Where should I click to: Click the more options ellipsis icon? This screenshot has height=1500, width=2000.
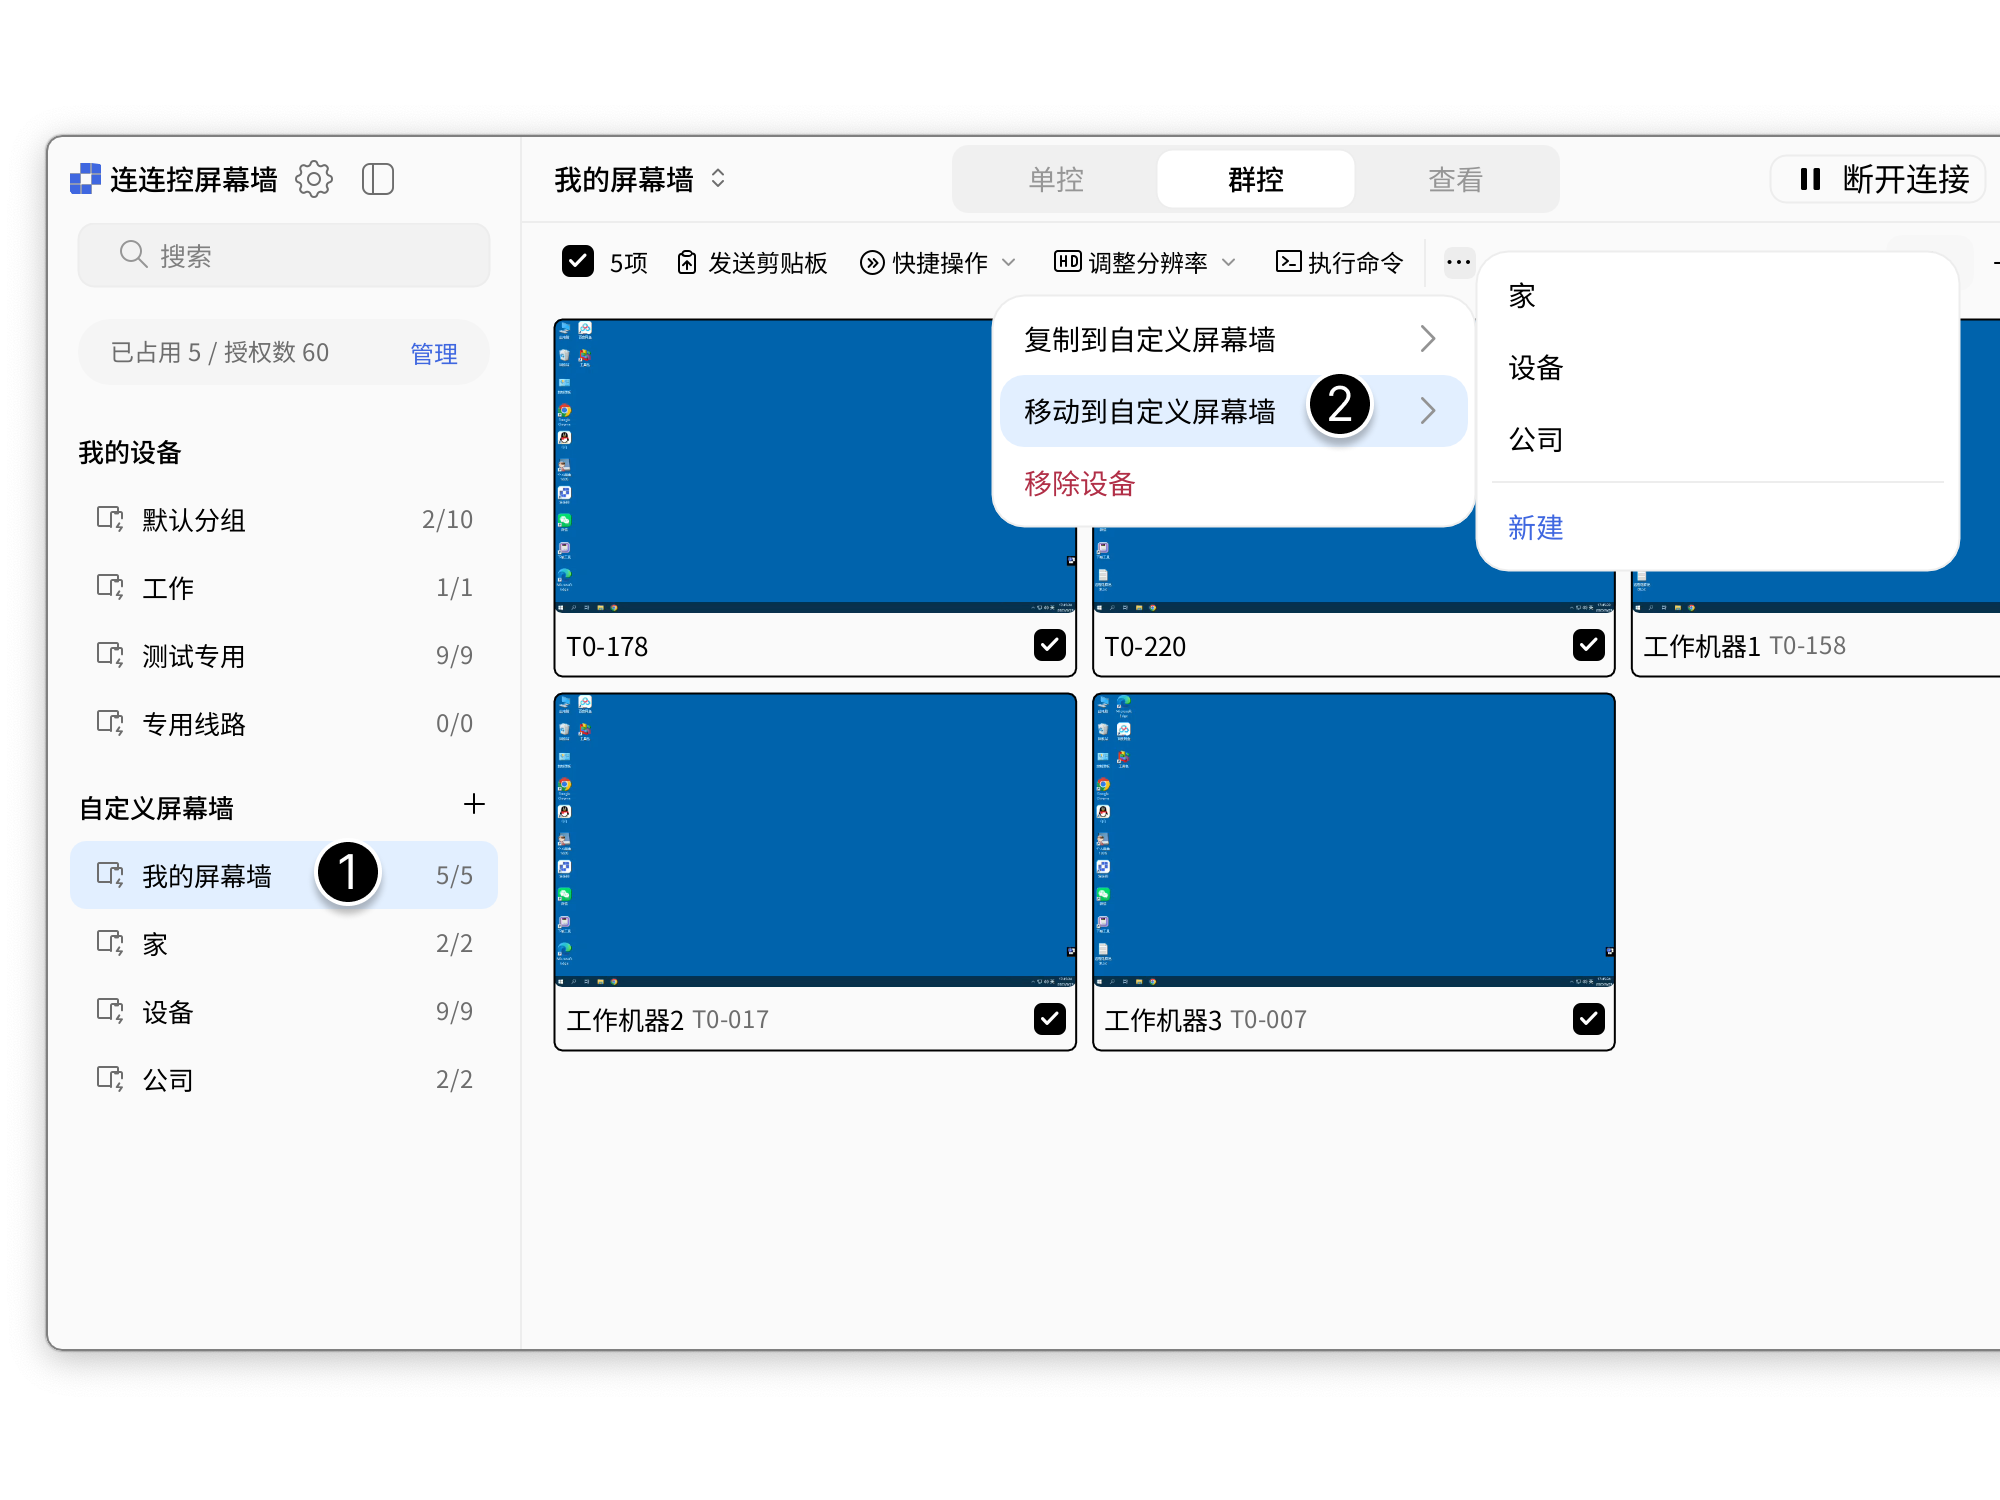point(1458,262)
